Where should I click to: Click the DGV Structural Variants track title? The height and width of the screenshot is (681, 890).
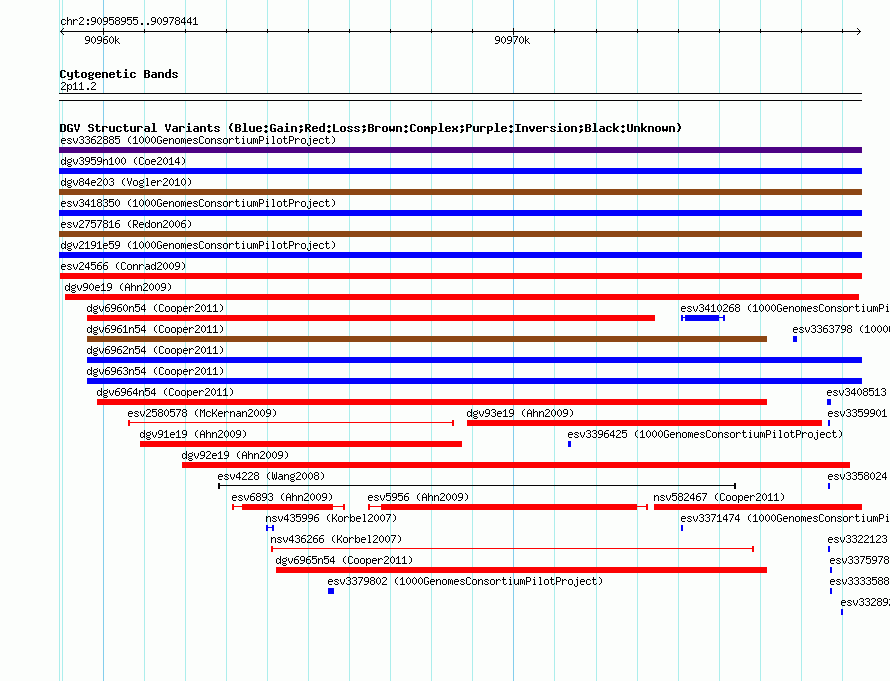point(371,128)
